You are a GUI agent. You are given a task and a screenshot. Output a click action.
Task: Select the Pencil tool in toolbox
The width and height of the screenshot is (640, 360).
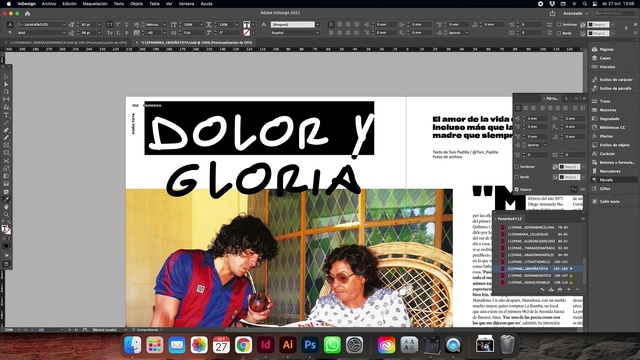(x=6, y=138)
